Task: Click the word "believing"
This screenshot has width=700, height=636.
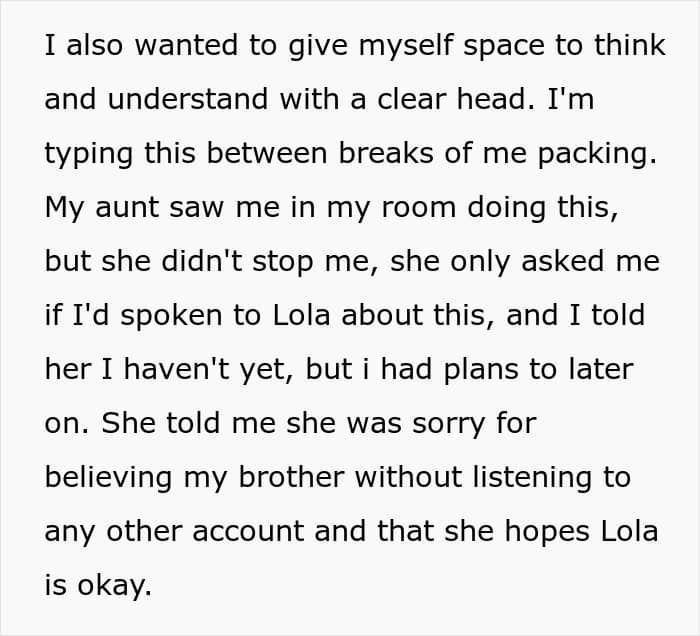Action: tap(108, 477)
